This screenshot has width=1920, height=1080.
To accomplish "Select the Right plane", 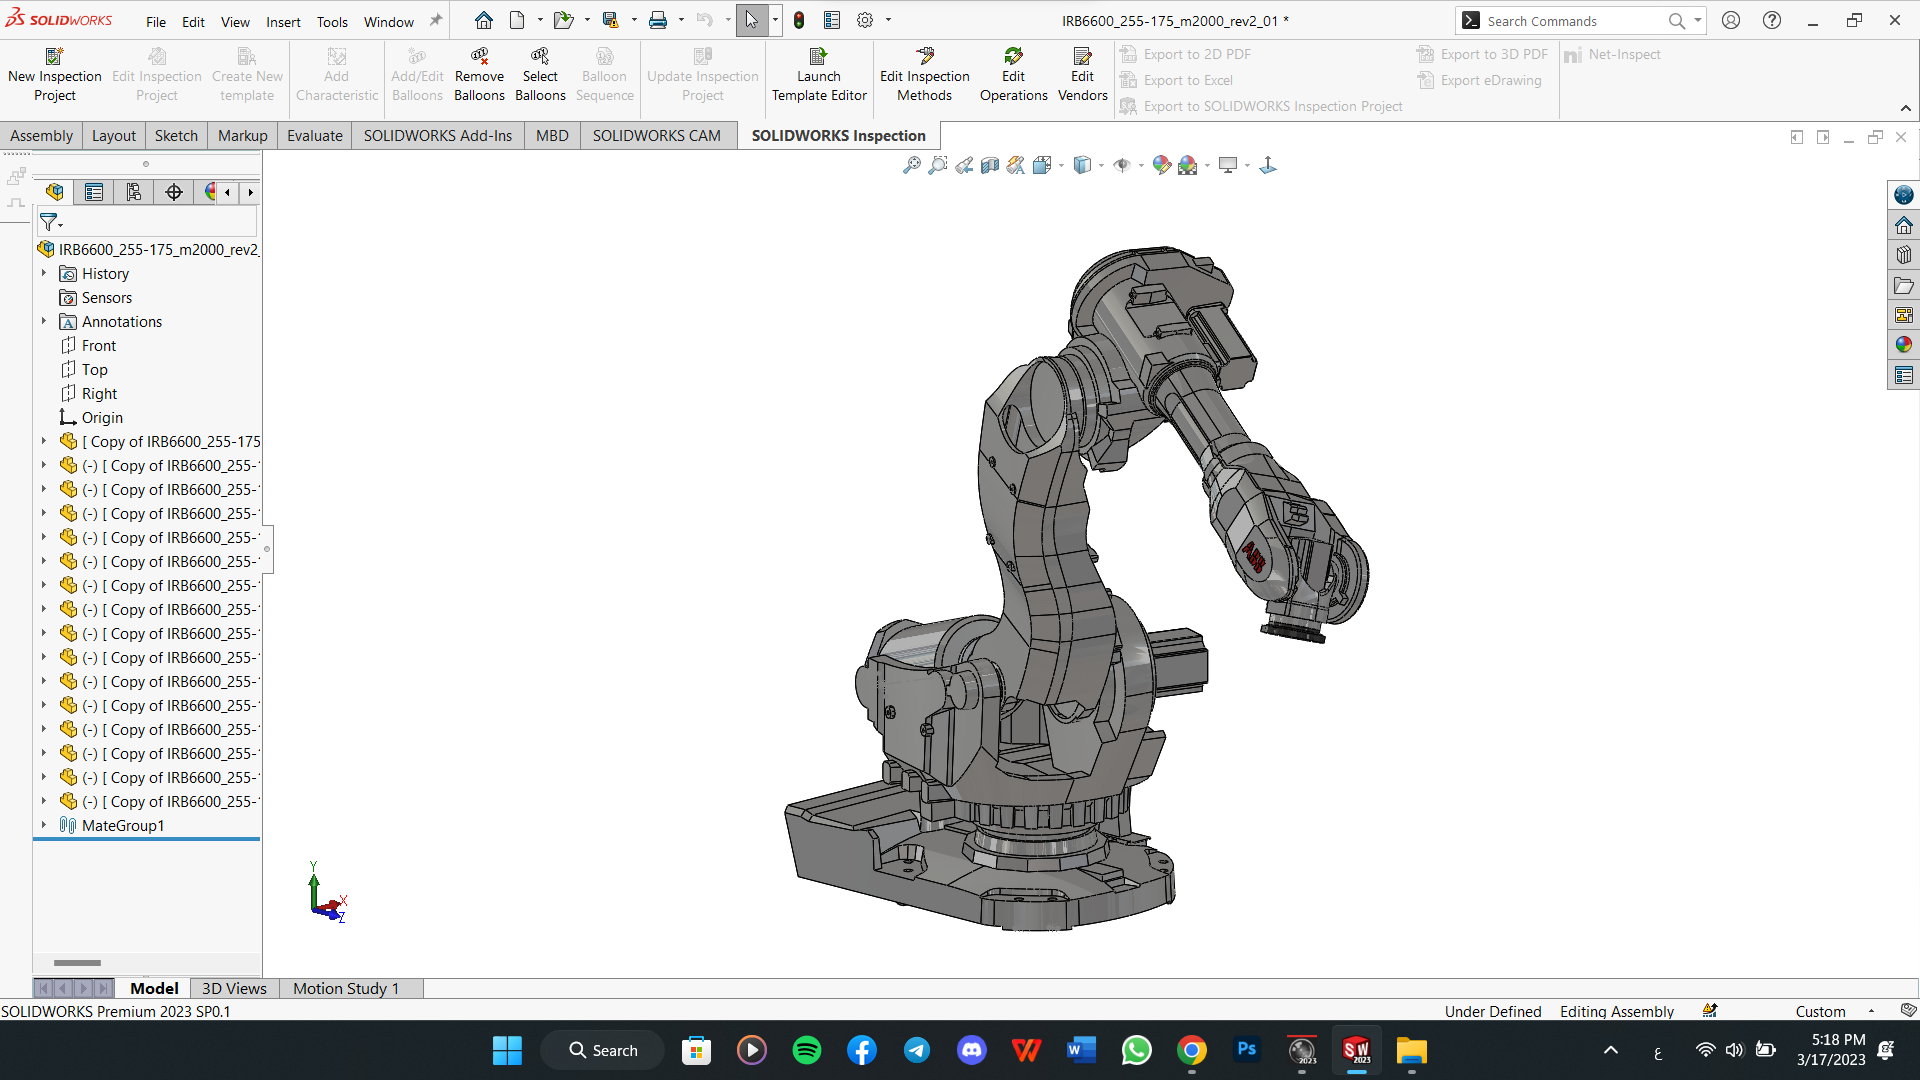I will point(99,393).
